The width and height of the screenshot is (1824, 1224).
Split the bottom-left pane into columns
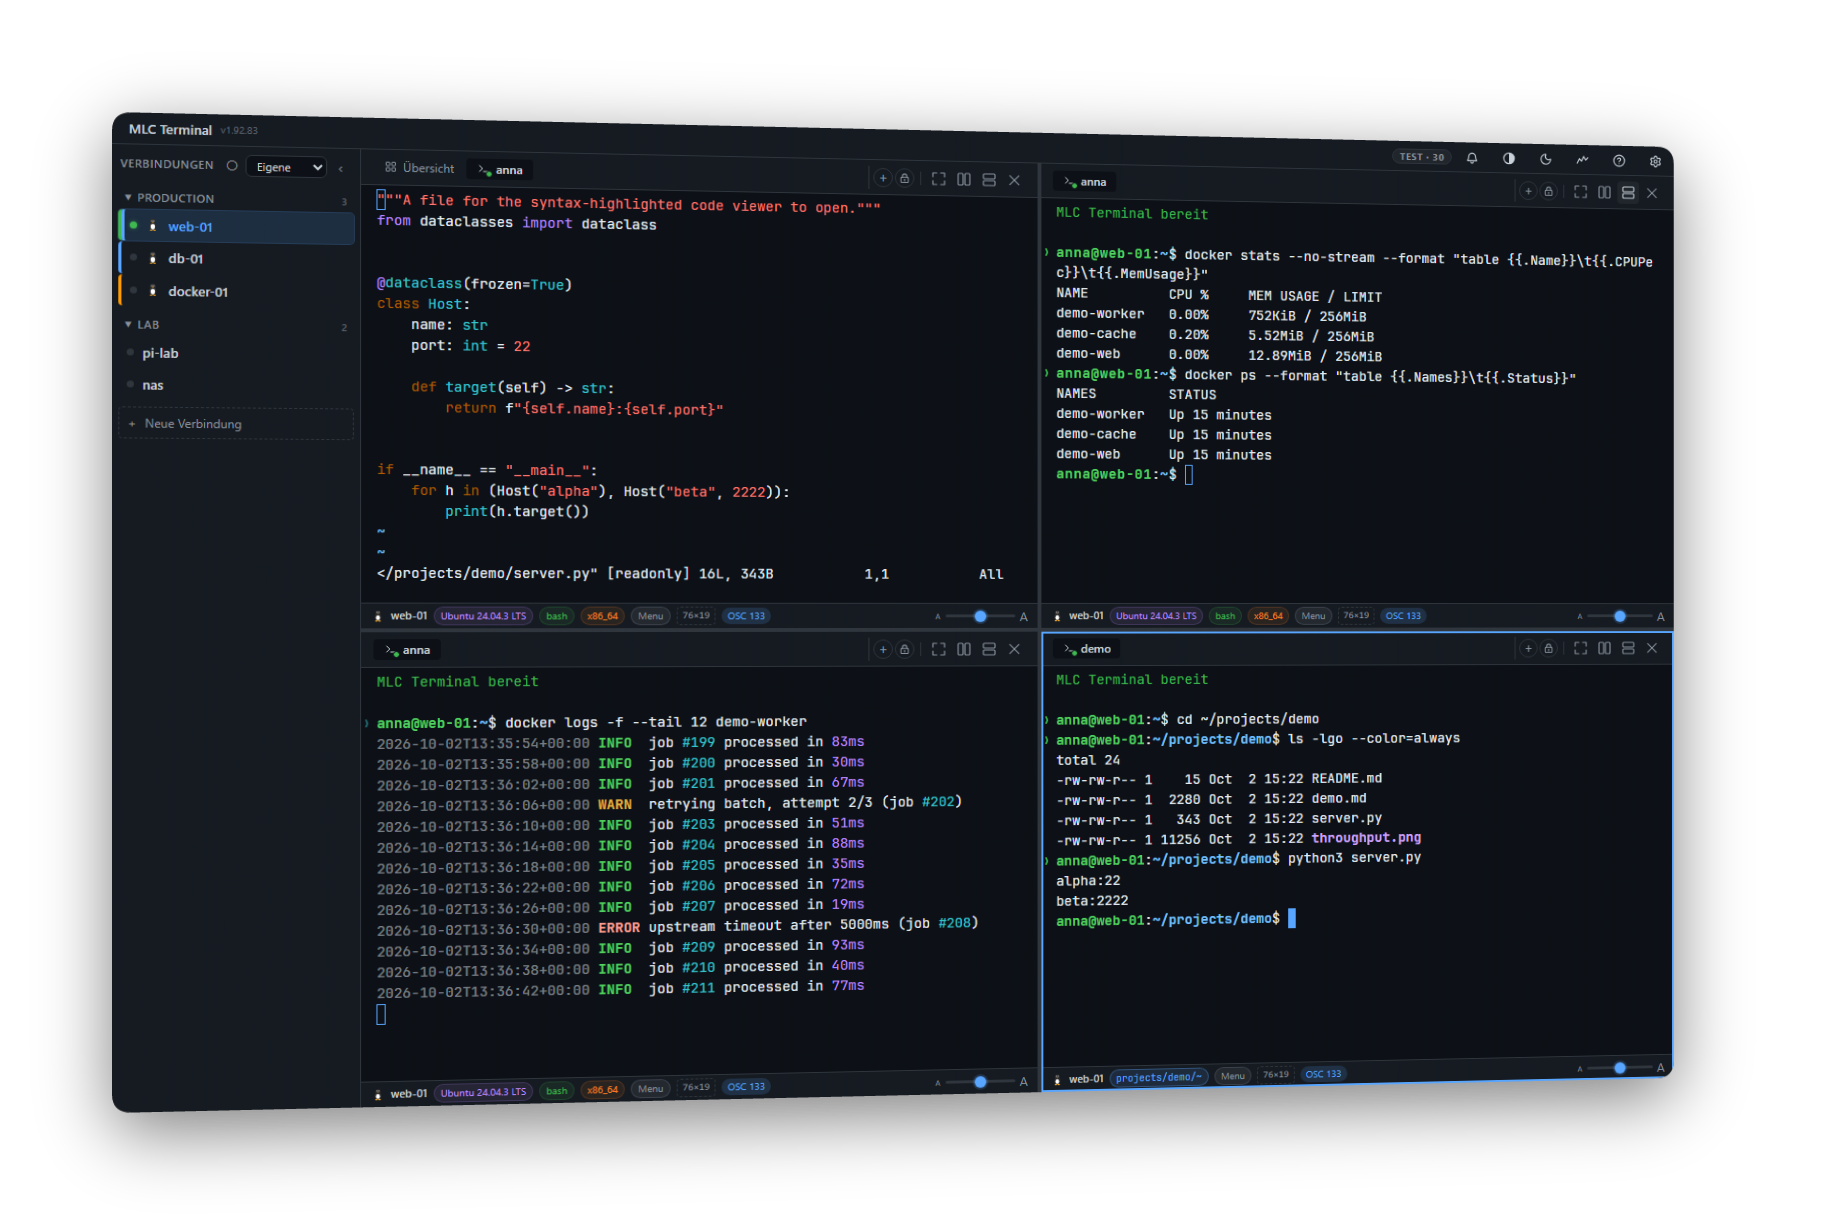(x=964, y=649)
